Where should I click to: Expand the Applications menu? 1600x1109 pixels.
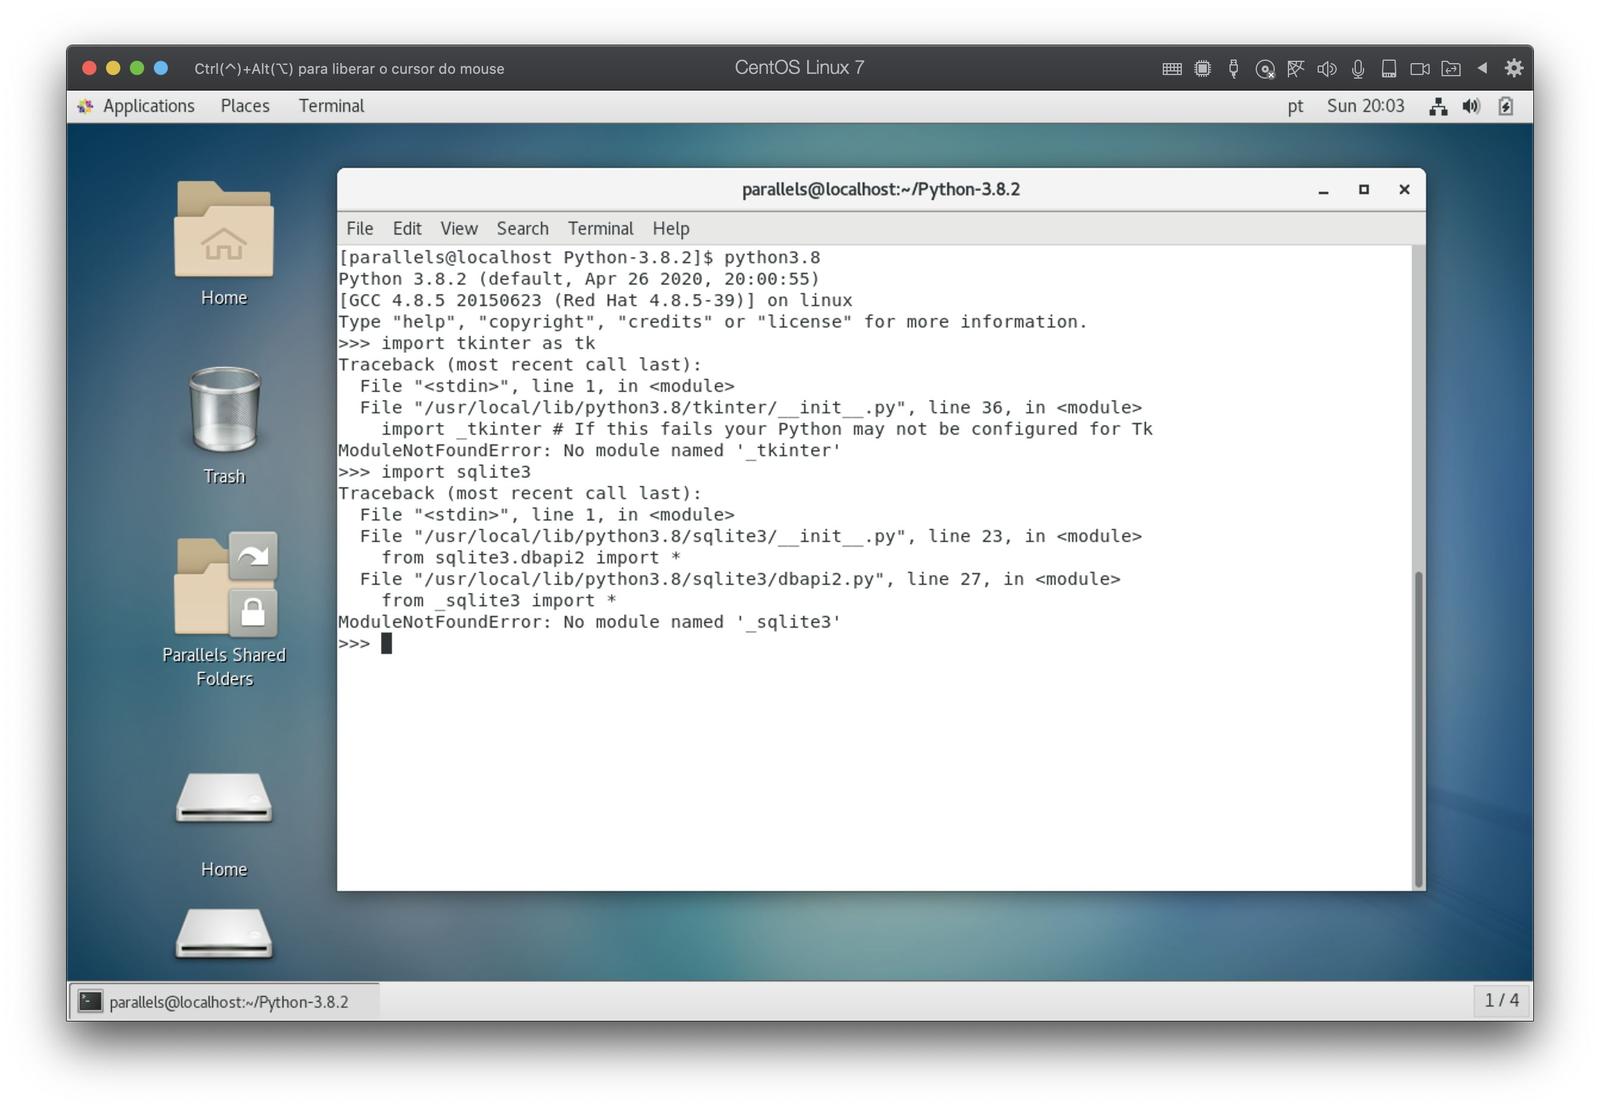pos(148,106)
